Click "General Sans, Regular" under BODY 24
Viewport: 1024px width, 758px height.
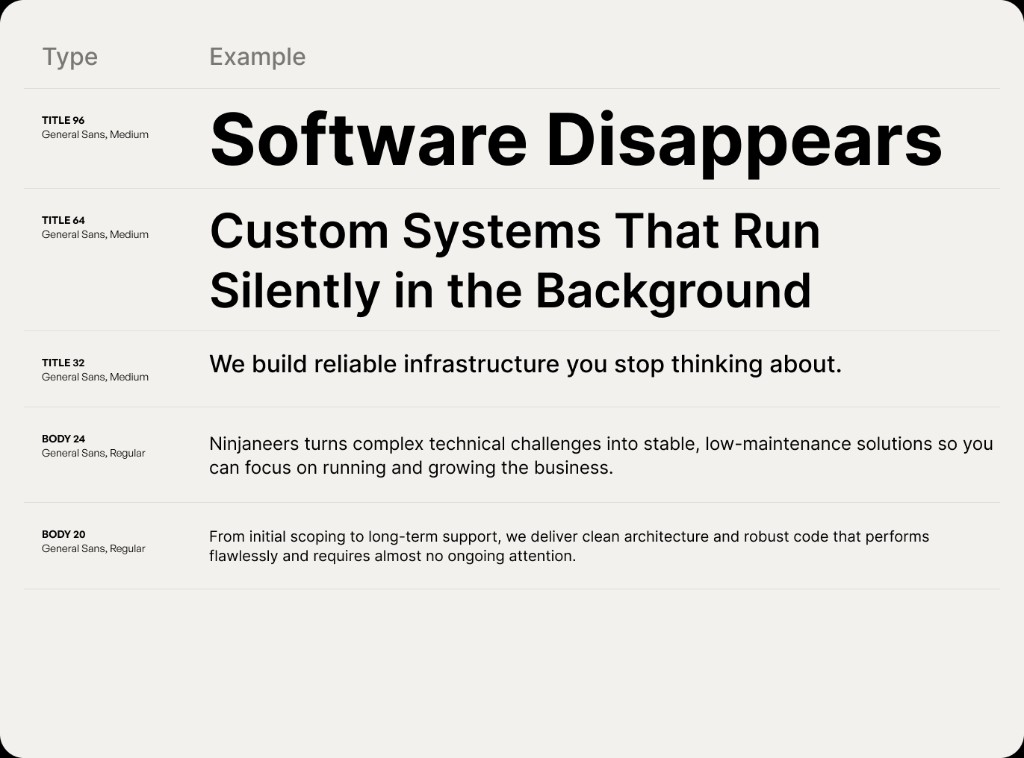[x=93, y=453]
